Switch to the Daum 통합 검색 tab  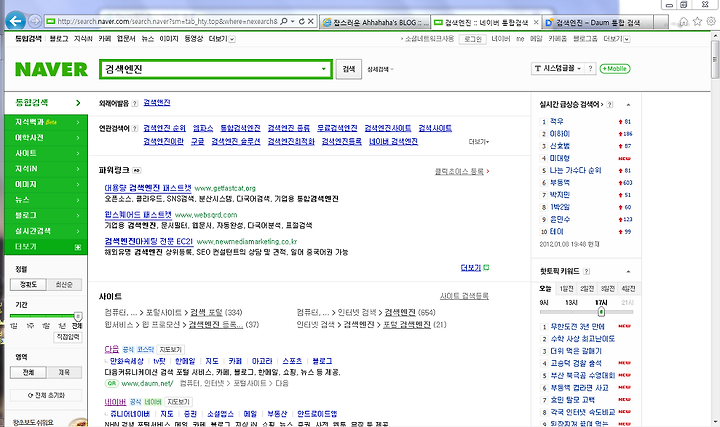599,22
